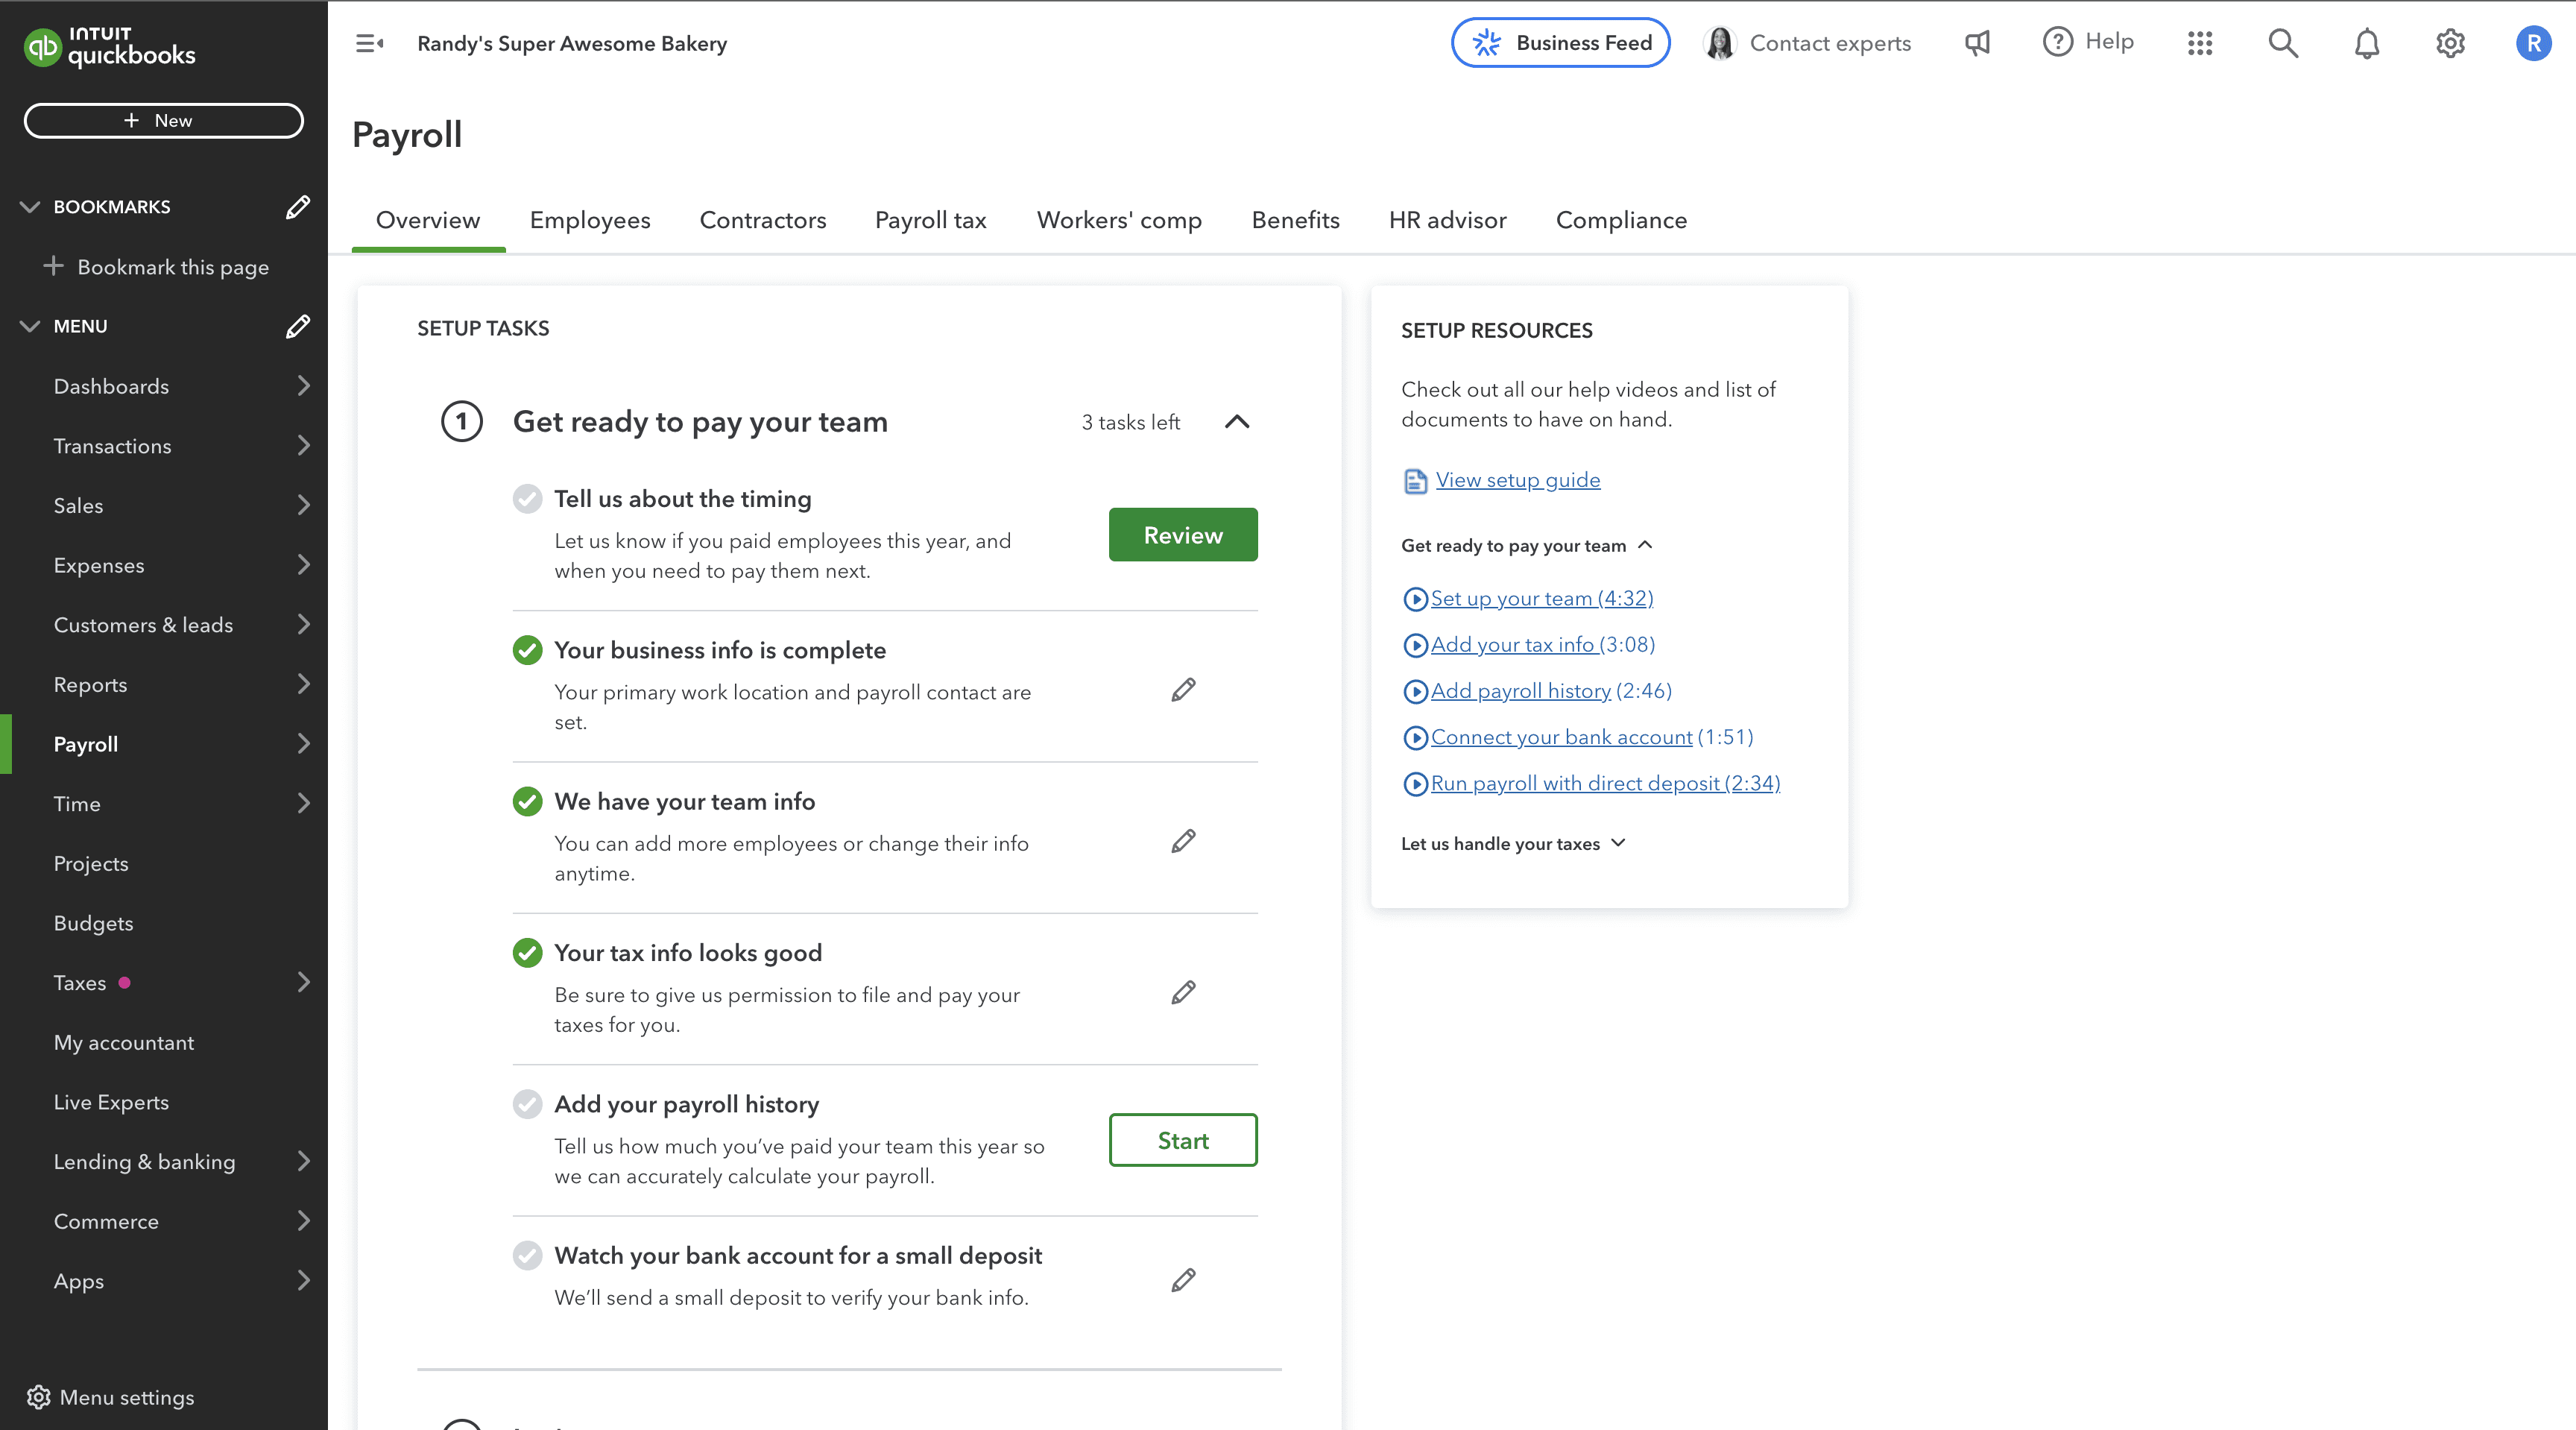
Task: Edit business info with pencil icon
Action: pos(1183,690)
